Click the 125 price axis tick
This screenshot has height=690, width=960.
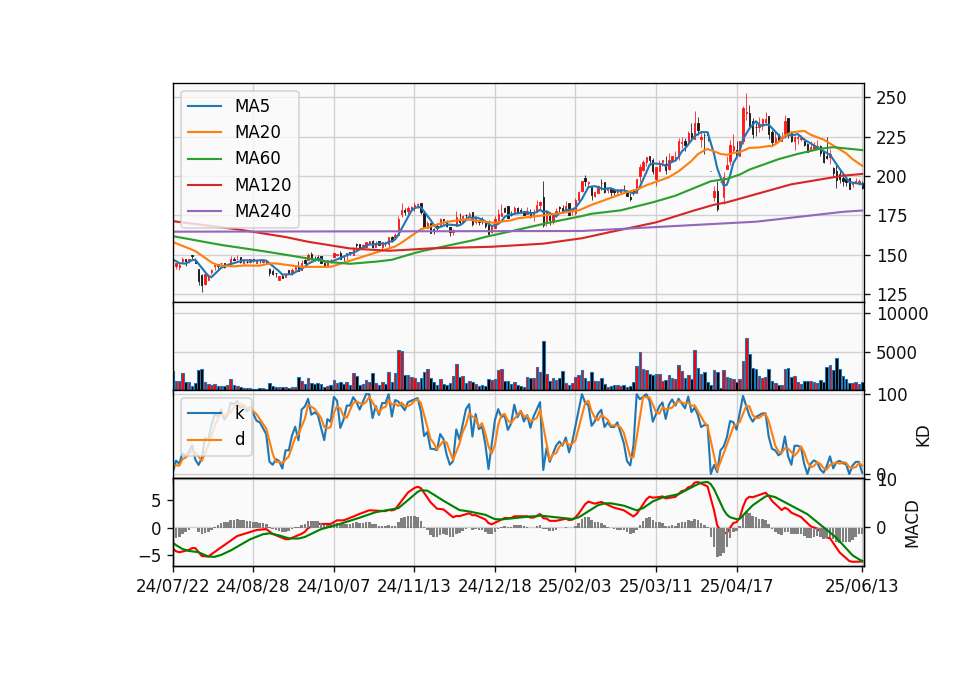click(891, 295)
